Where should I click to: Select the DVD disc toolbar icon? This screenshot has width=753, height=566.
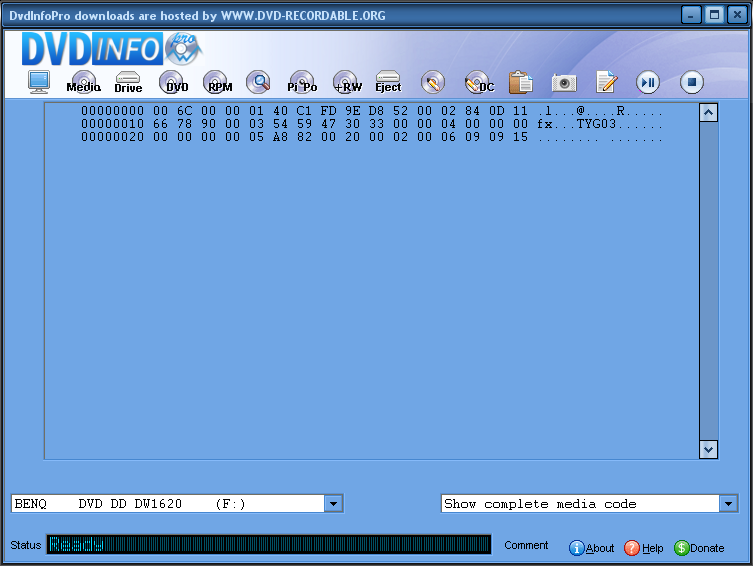(x=173, y=82)
